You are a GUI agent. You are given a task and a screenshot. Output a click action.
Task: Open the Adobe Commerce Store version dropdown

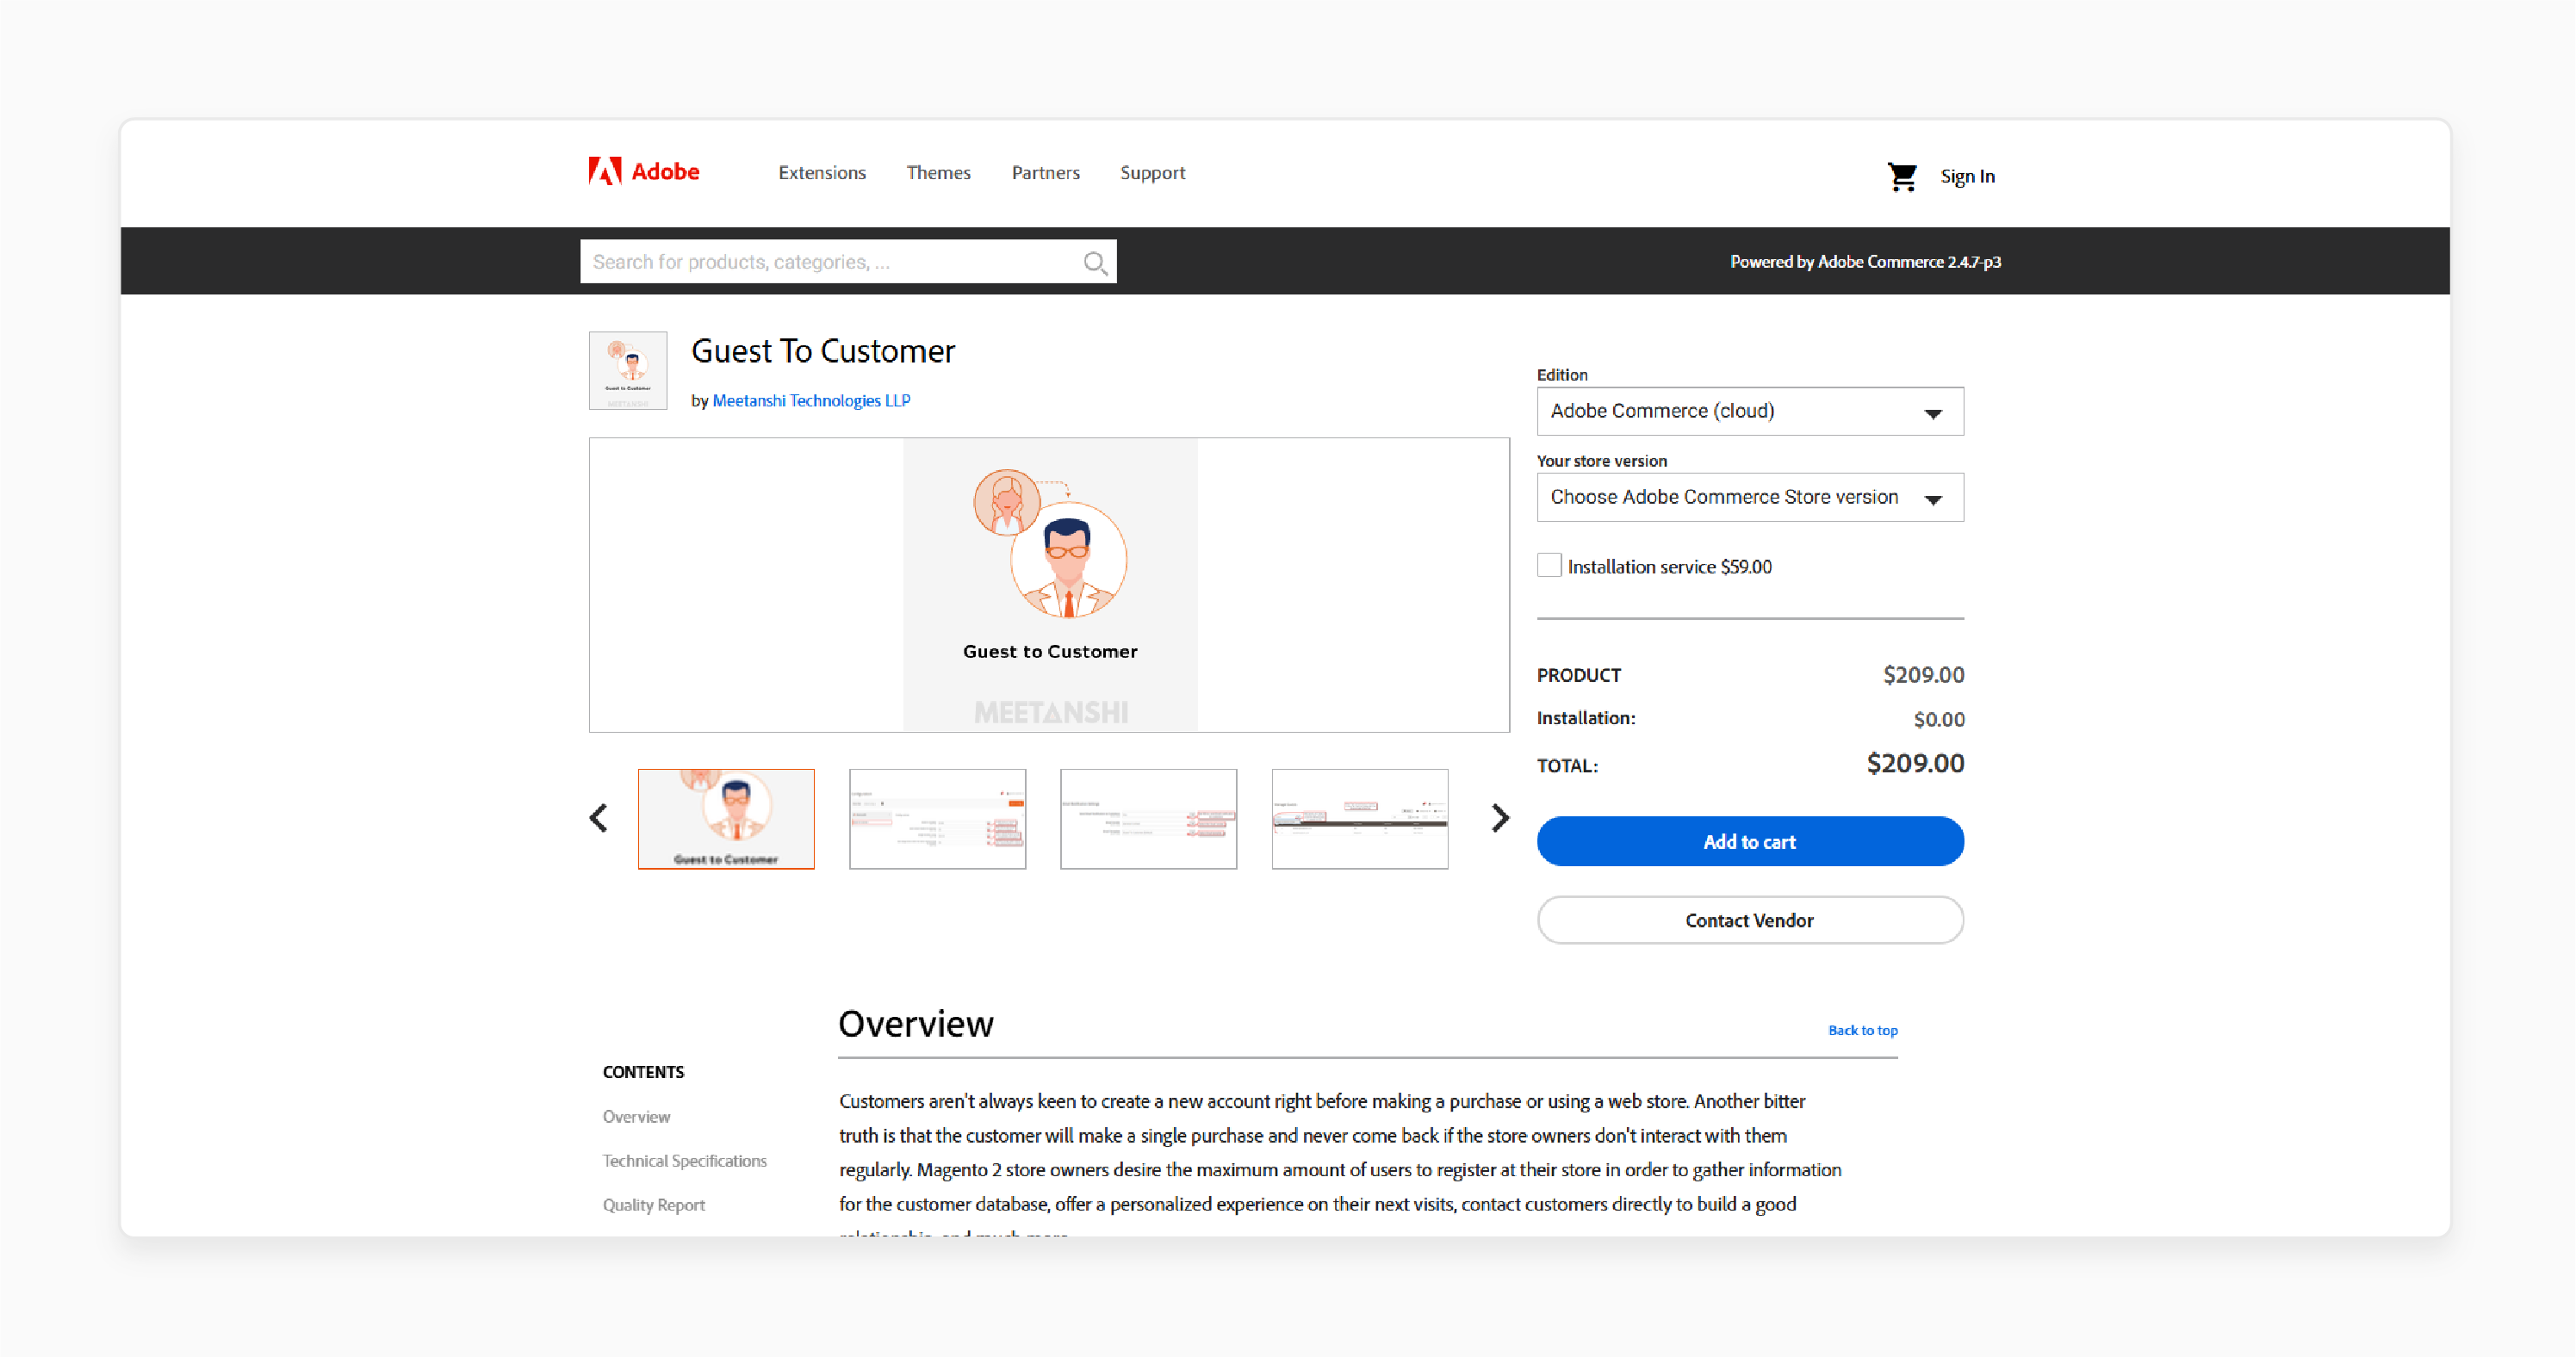[x=1750, y=497]
